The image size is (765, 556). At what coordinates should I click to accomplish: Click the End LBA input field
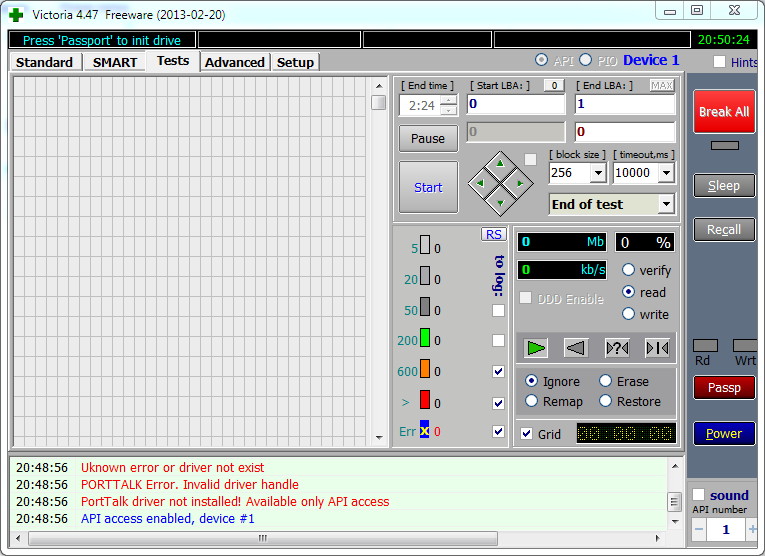pos(625,104)
